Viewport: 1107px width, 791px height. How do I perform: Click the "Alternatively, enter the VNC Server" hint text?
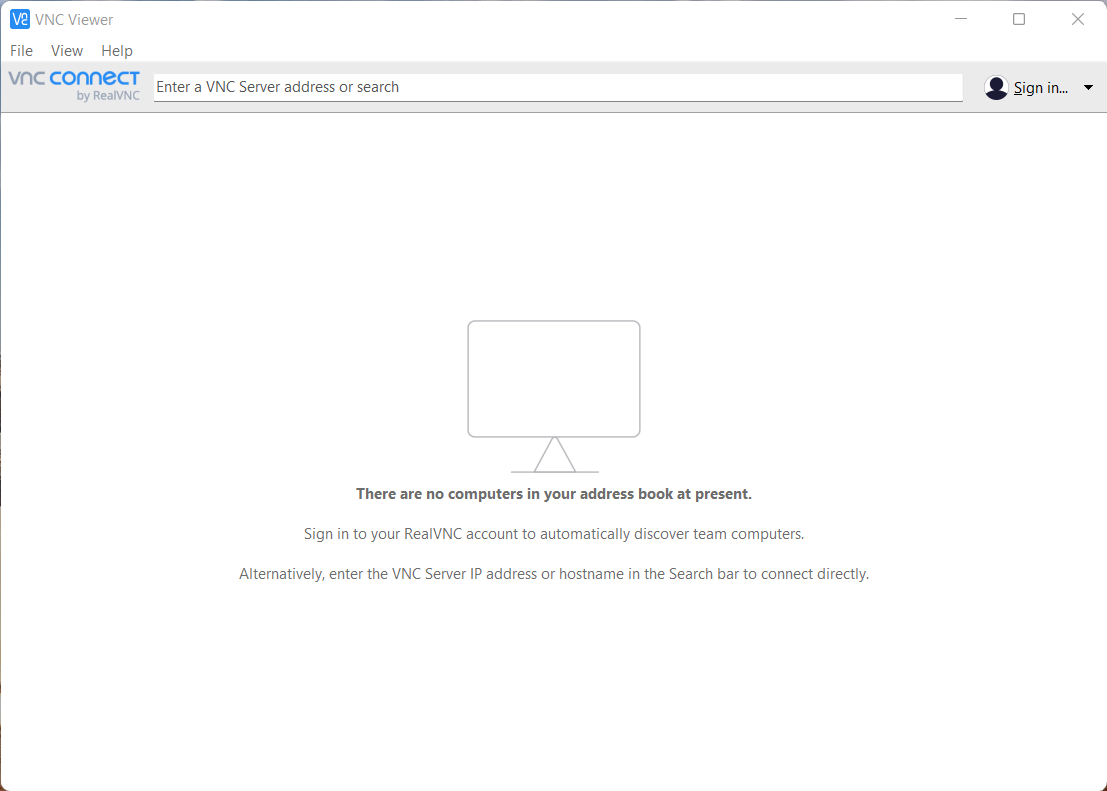pos(553,574)
